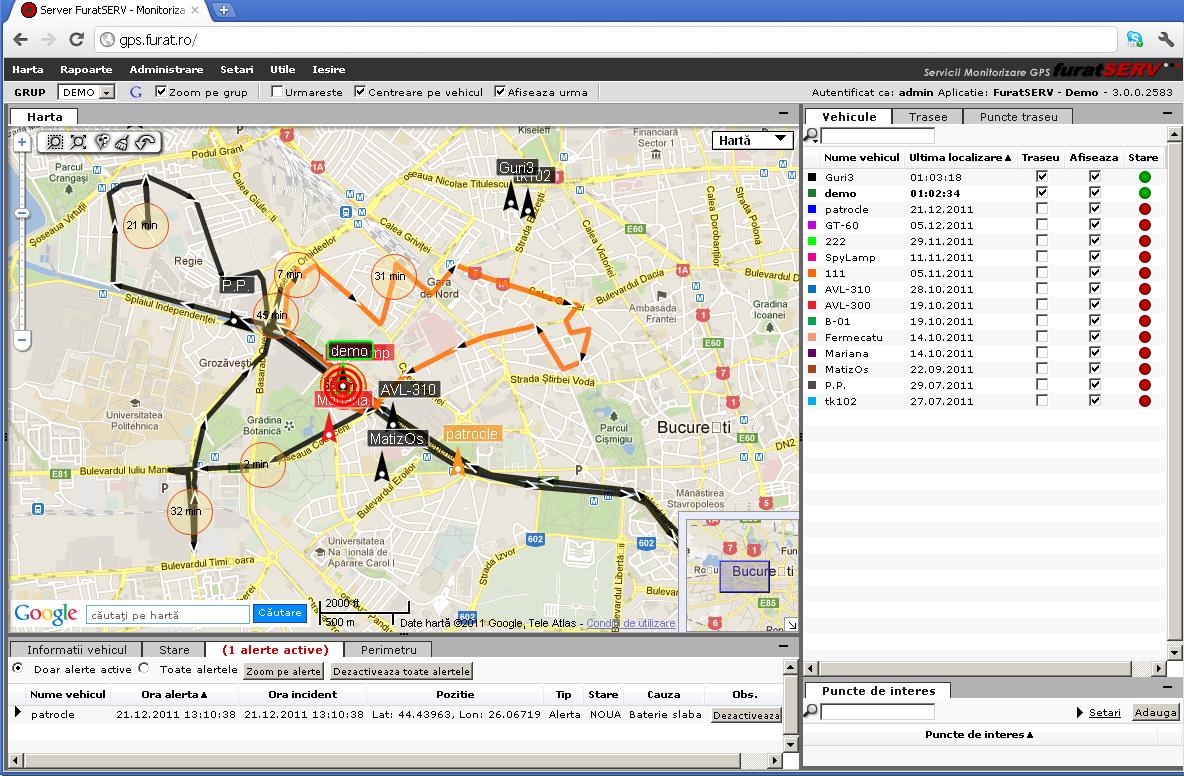Select the MatizOs vehicle marker on map
Image resolution: width=1184 pixels, height=776 pixels.
click(382, 466)
